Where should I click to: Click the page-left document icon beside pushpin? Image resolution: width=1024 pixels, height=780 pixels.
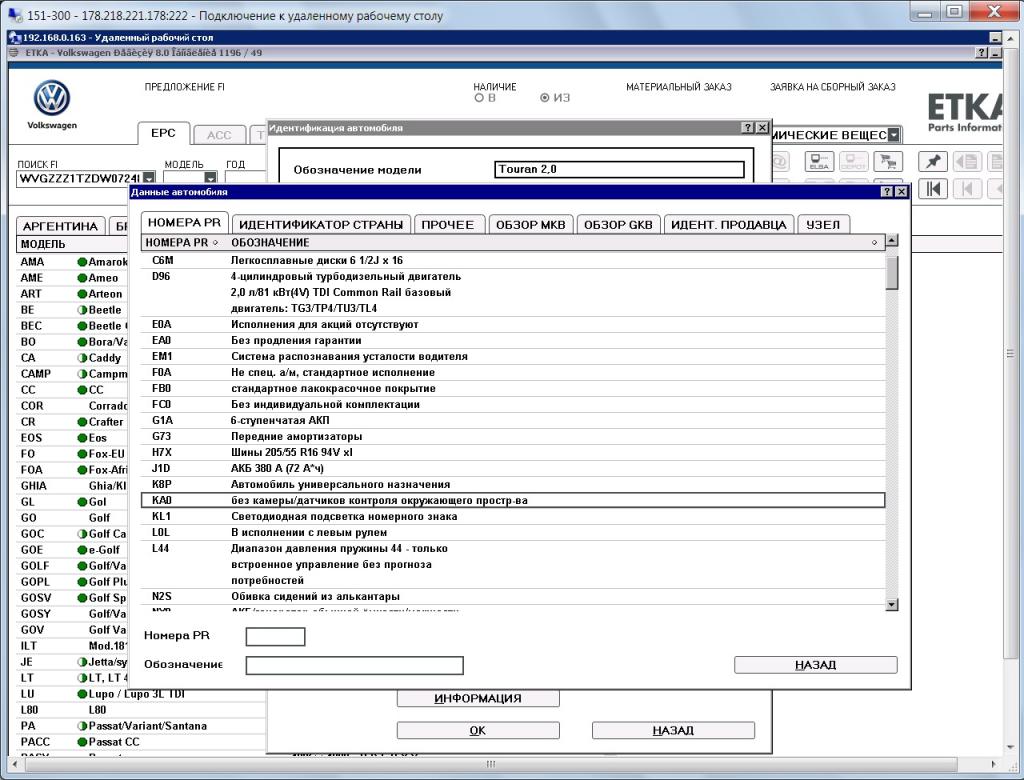point(968,161)
